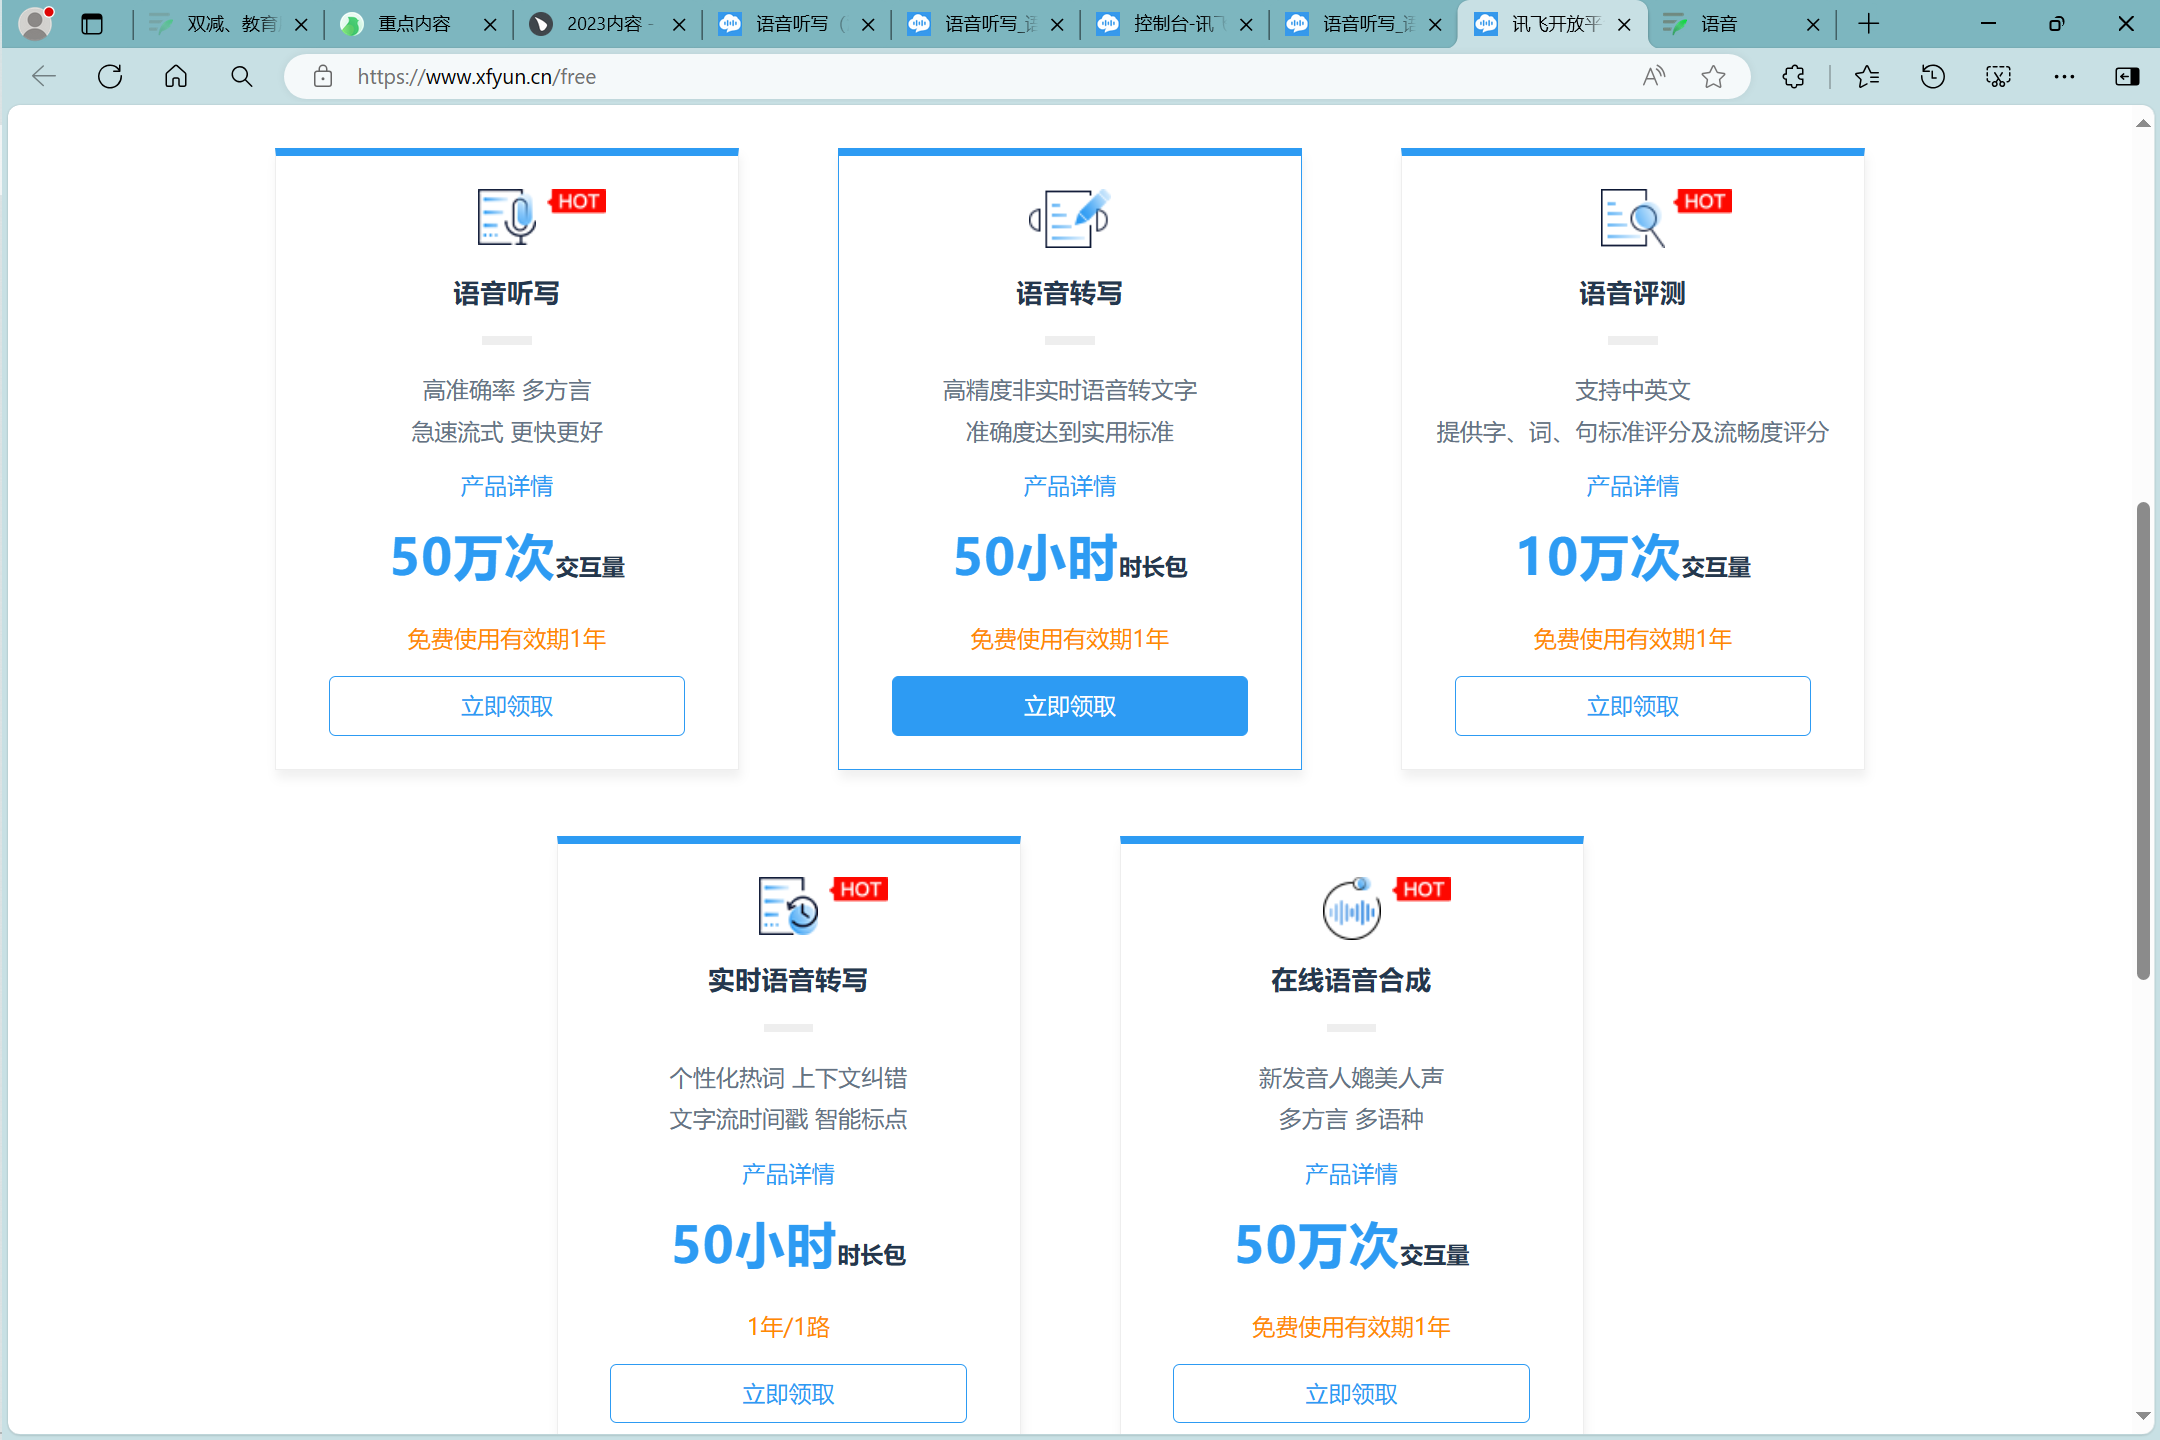Claim 语音转写 with 立即领取 button
This screenshot has height=1440, width=2160.
point(1069,706)
